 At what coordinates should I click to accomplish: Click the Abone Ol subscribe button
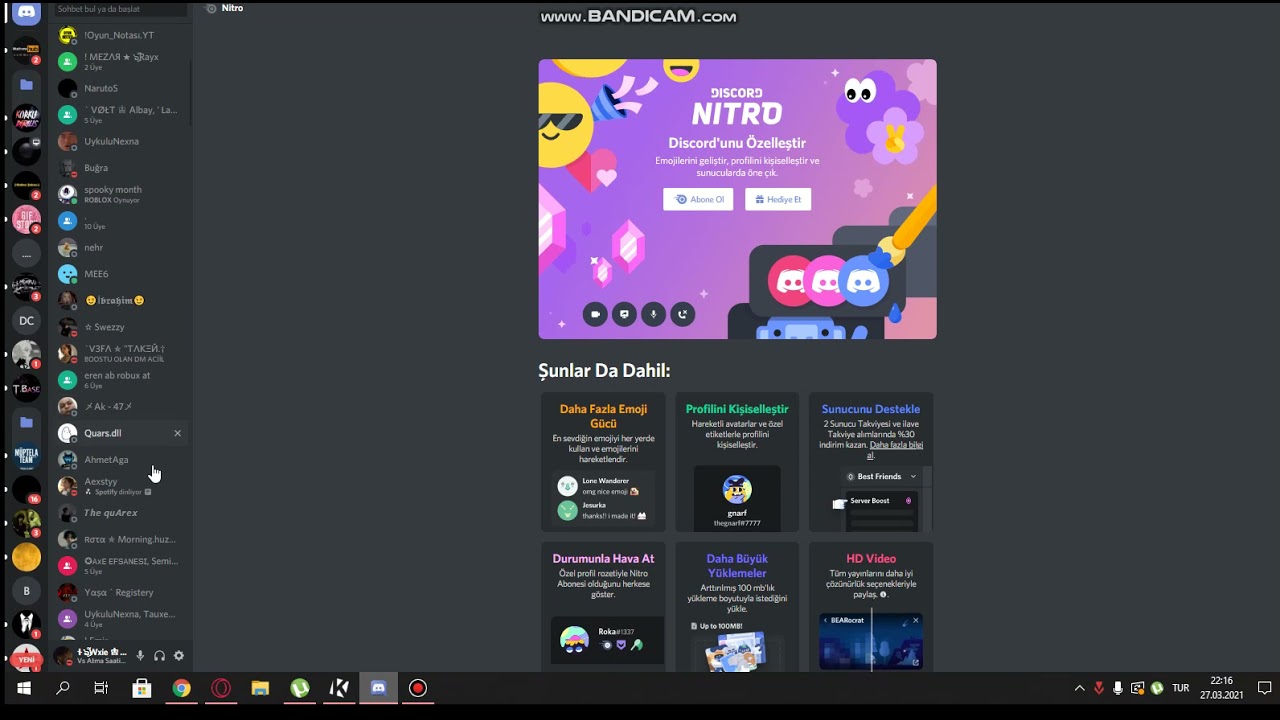(x=698, y=199)
